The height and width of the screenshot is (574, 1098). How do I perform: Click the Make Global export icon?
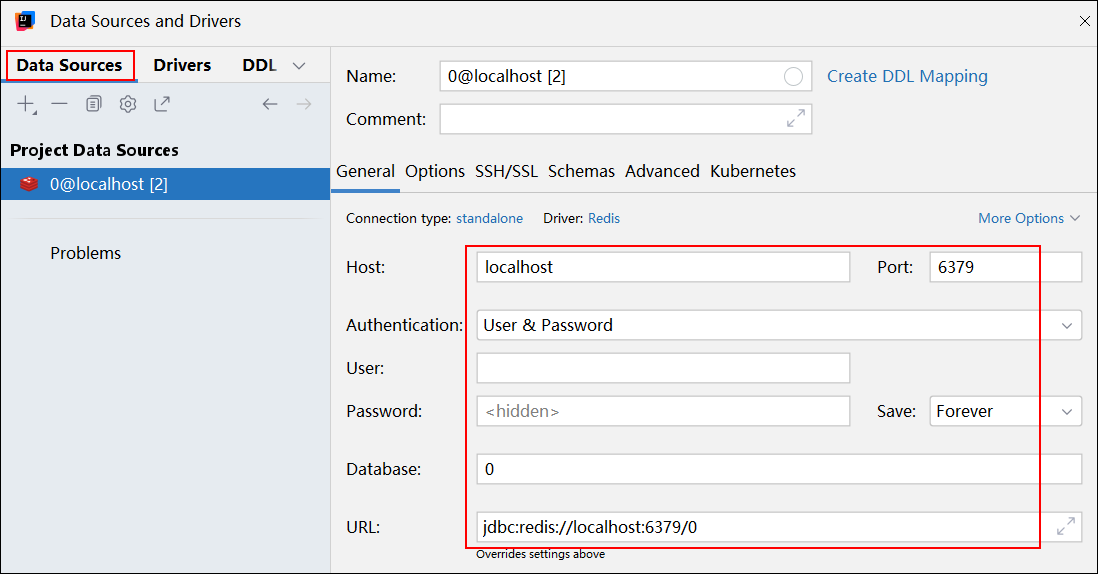pos(162,103)
